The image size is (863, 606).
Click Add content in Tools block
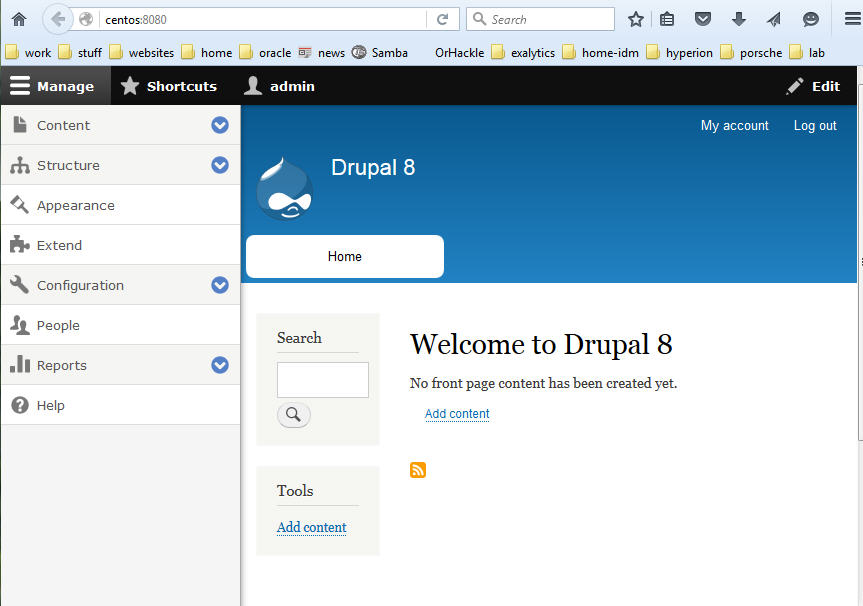312,527
